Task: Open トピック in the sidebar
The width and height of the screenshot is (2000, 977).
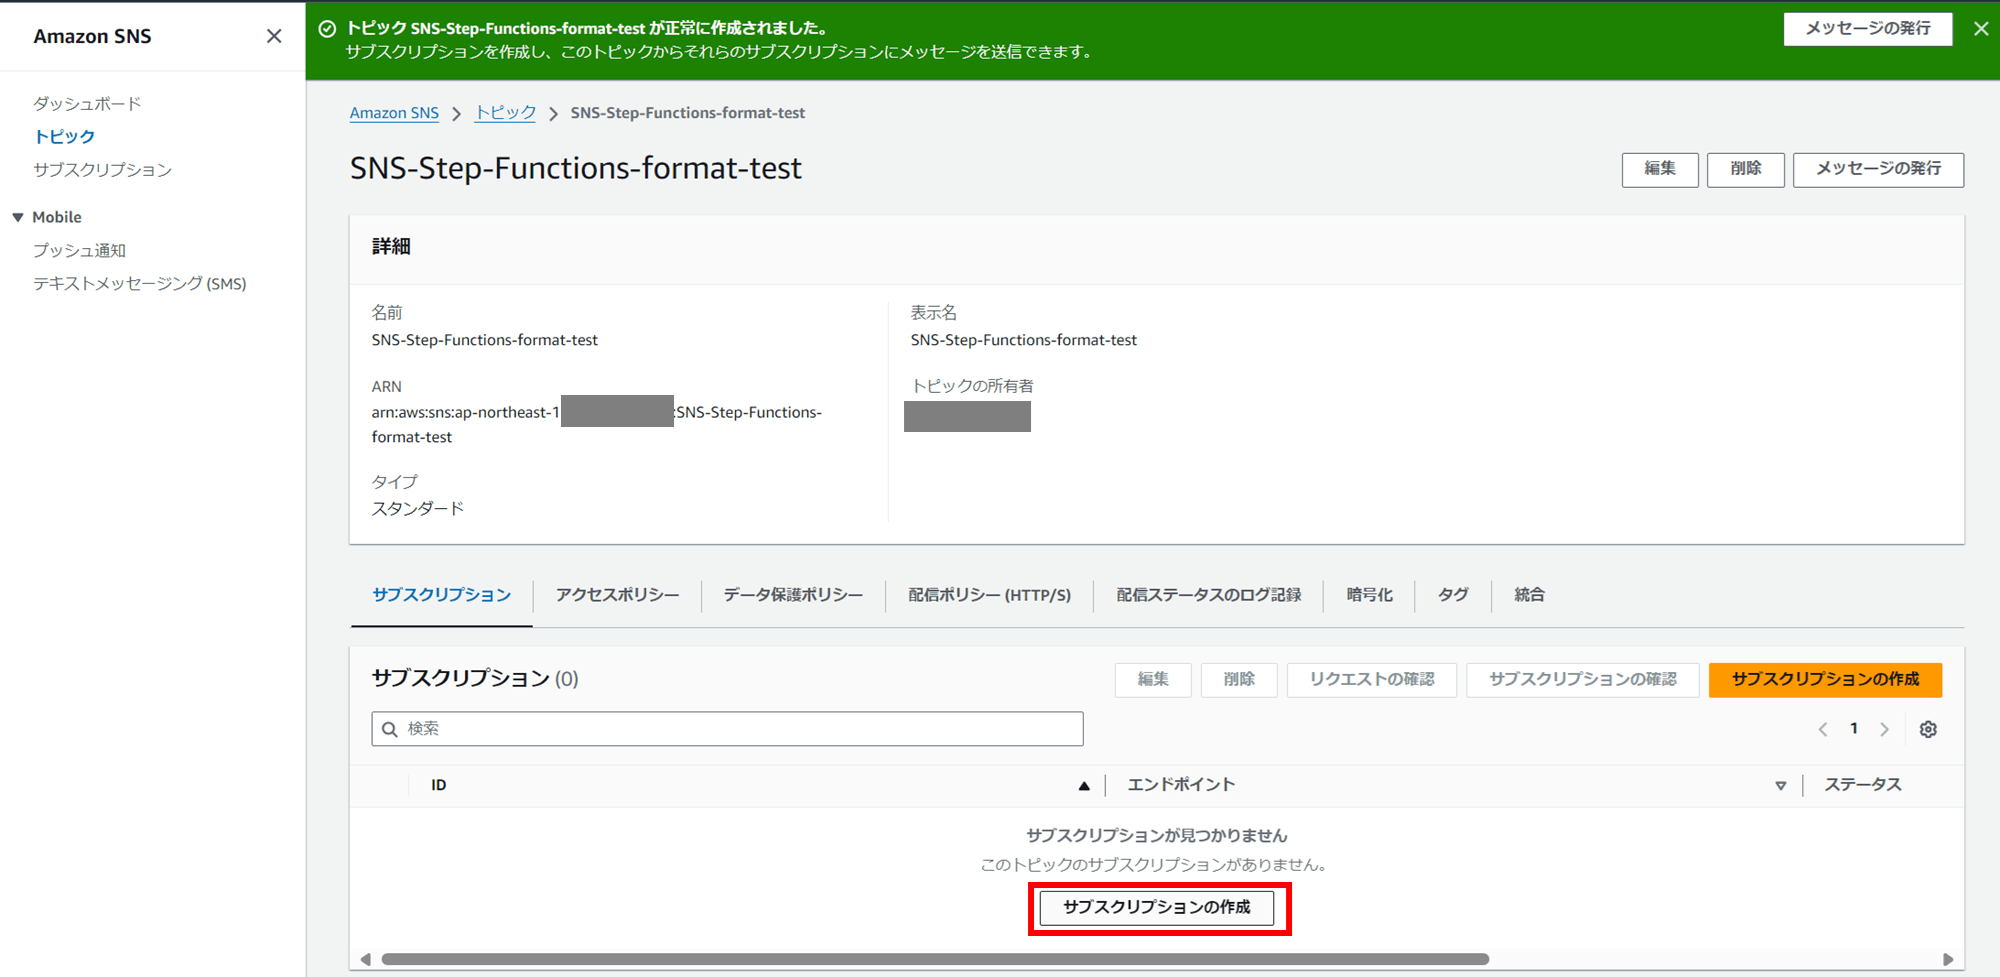Action: coord(64,136)
